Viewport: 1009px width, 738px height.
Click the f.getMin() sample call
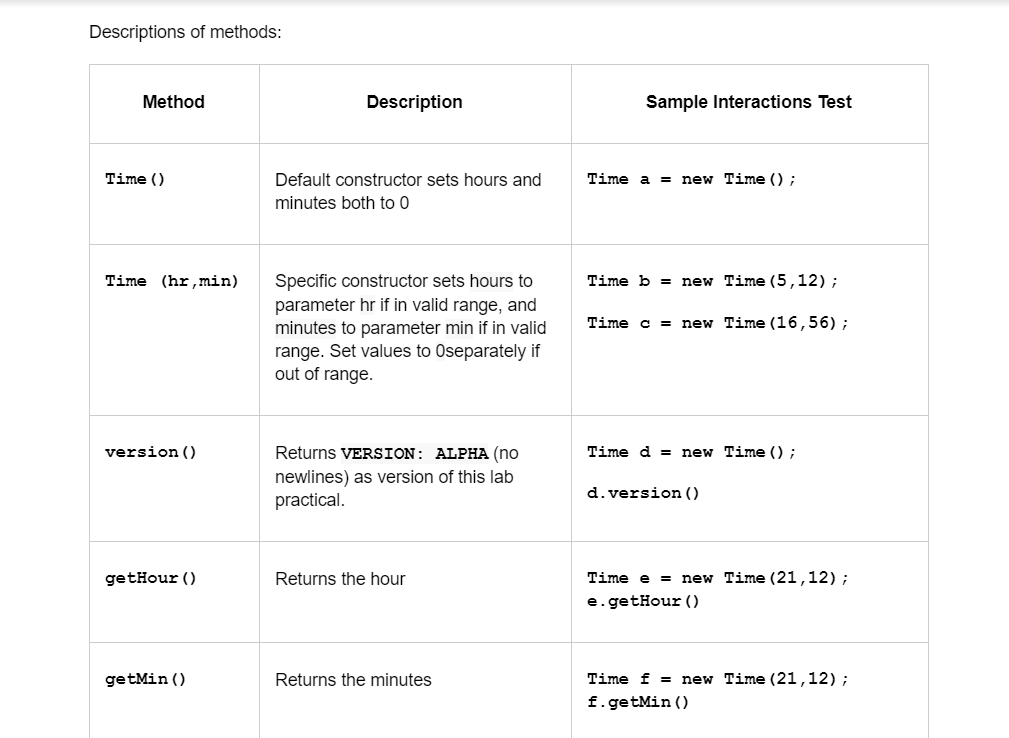(x=638, y=702)
